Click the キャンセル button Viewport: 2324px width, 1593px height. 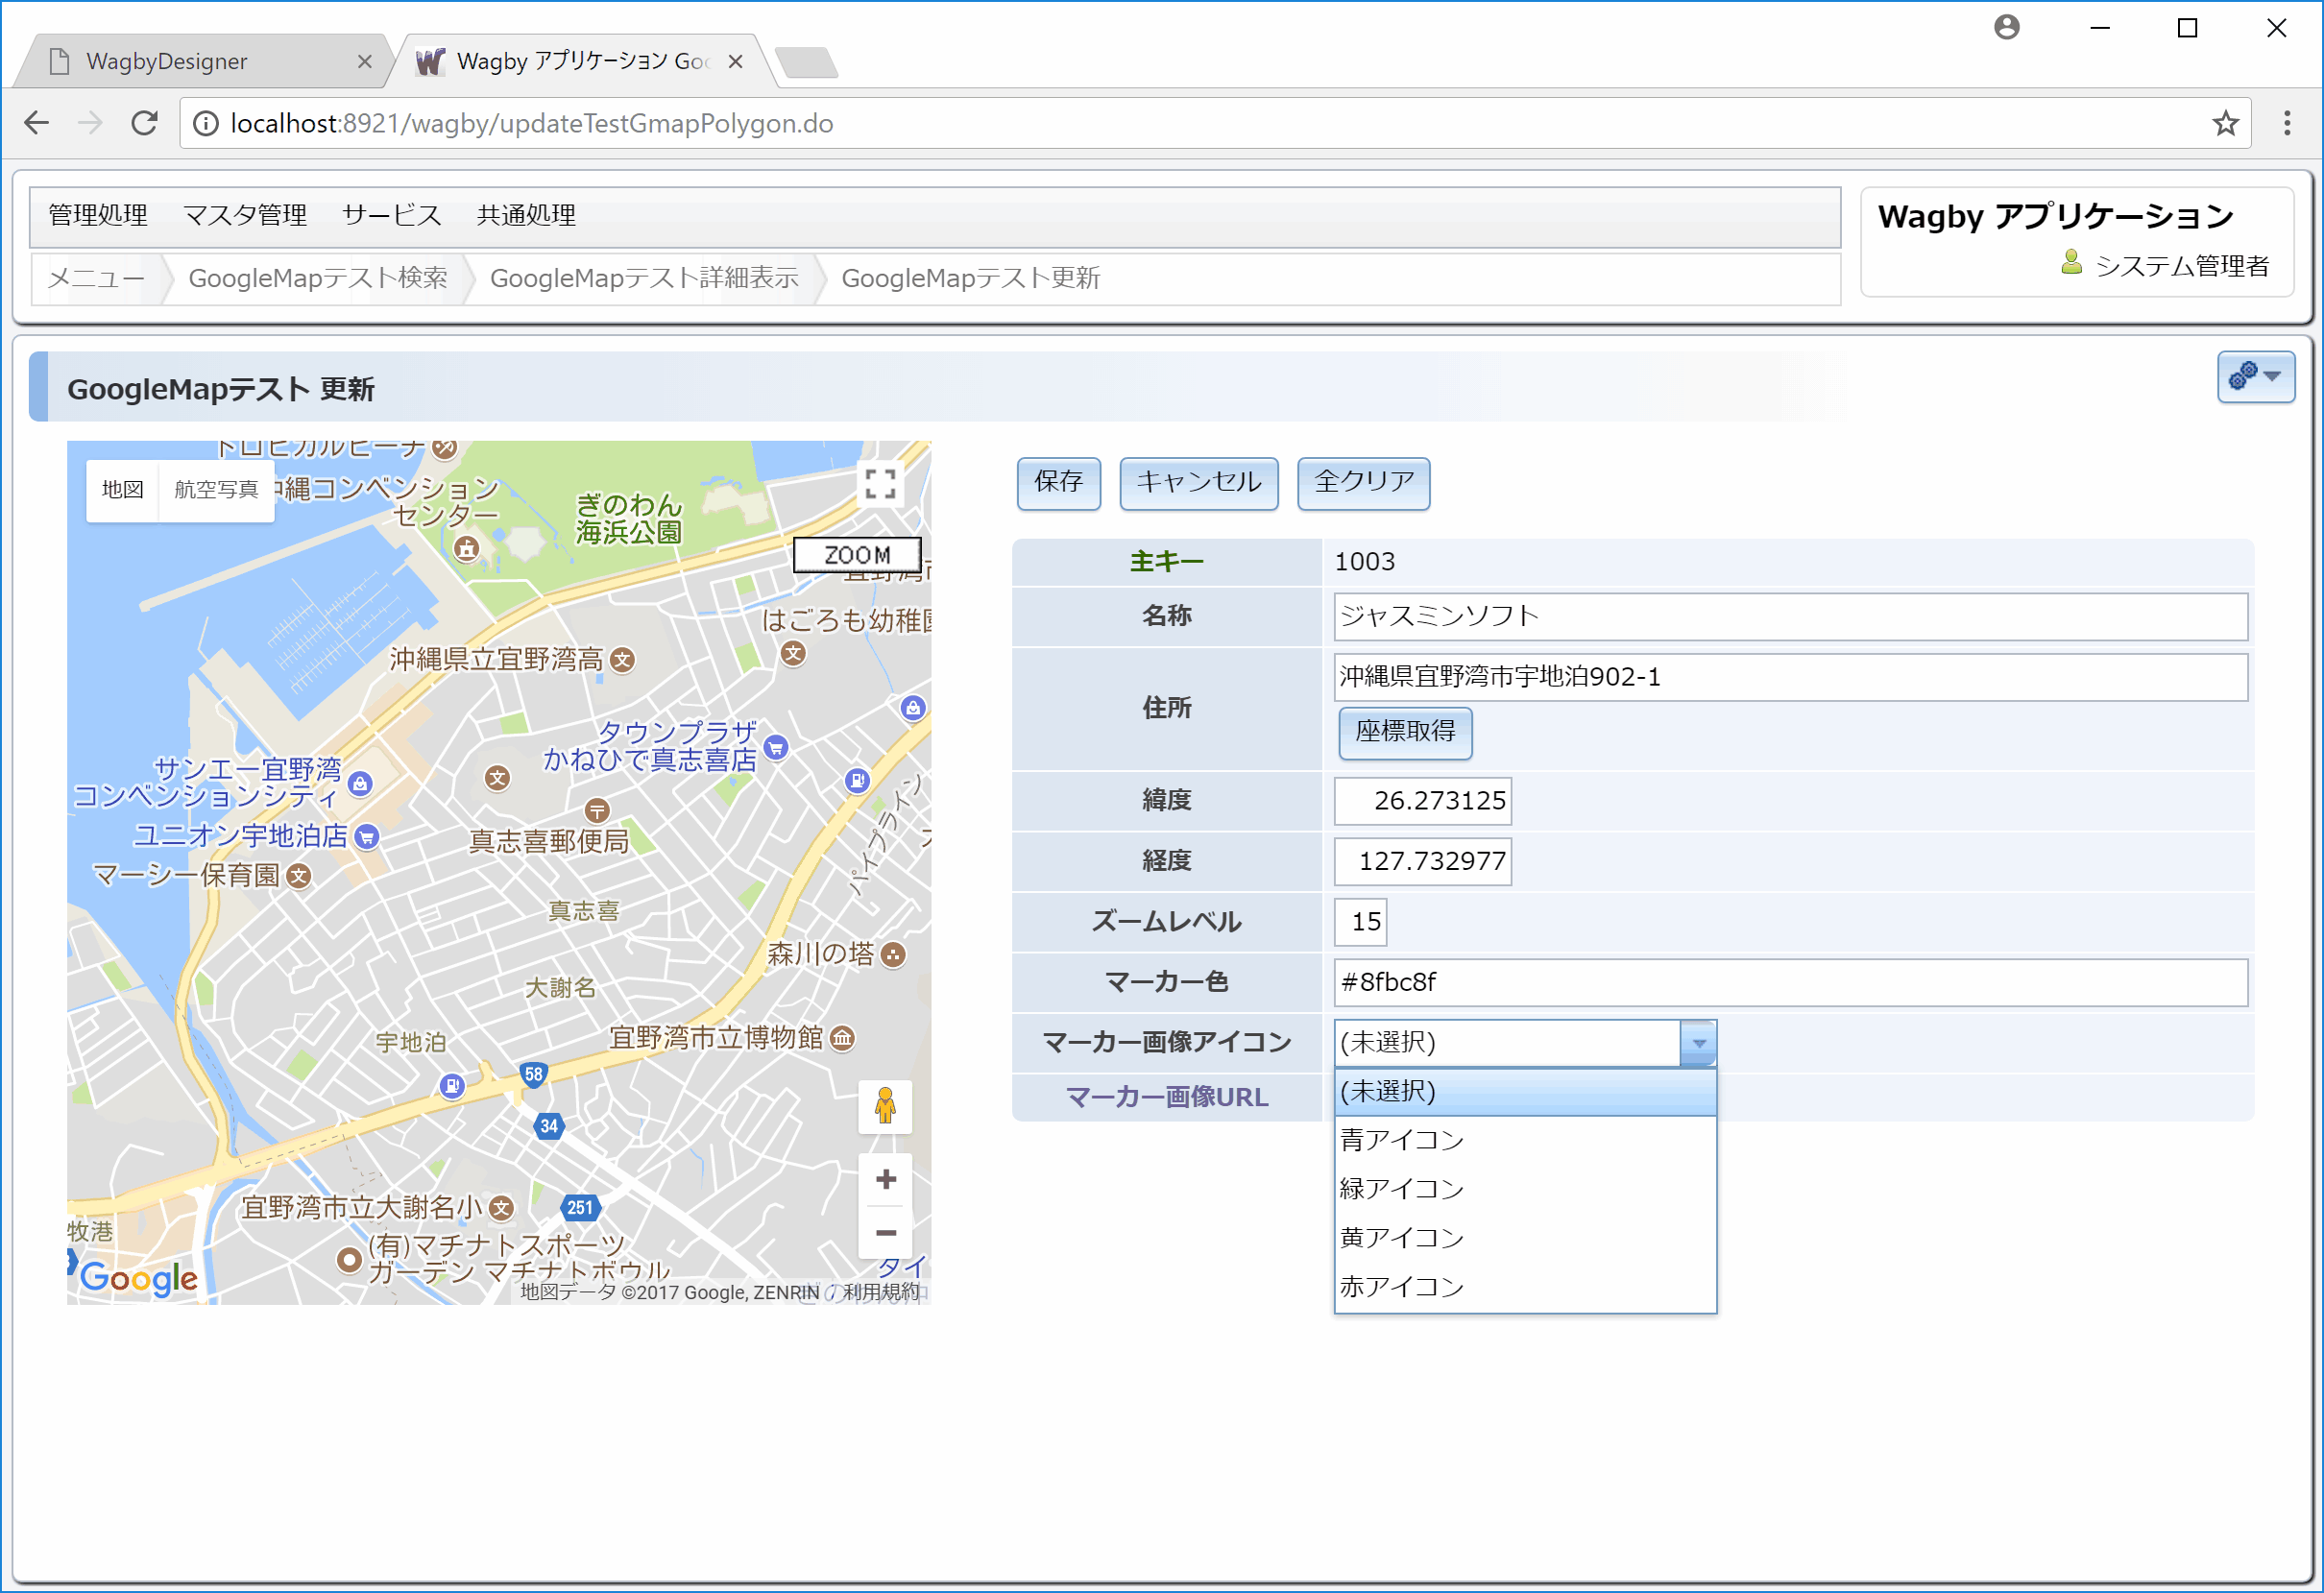pyautogui.click(x=1198, y=483)
